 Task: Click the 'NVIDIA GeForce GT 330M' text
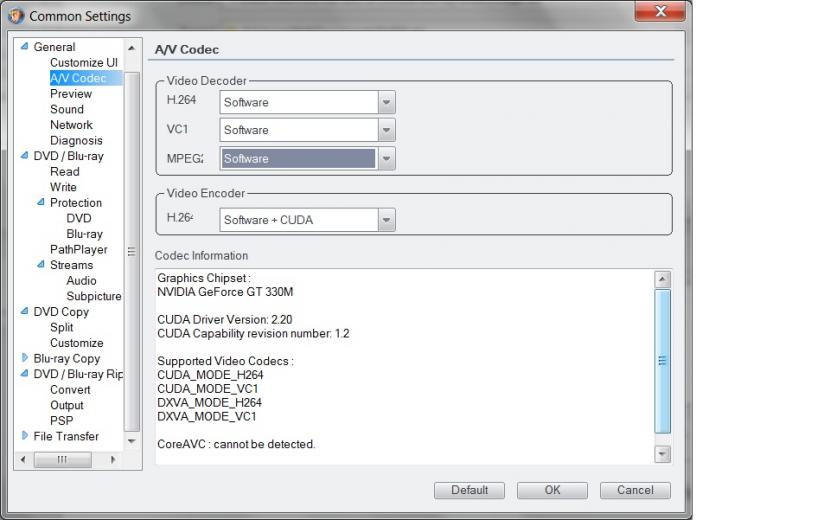[x=225, y=292]
